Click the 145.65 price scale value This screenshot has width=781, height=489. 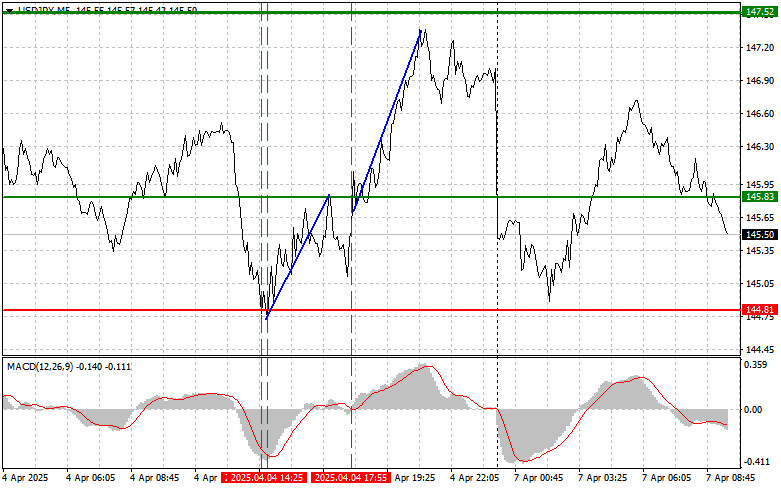click(x=760, y=218)
